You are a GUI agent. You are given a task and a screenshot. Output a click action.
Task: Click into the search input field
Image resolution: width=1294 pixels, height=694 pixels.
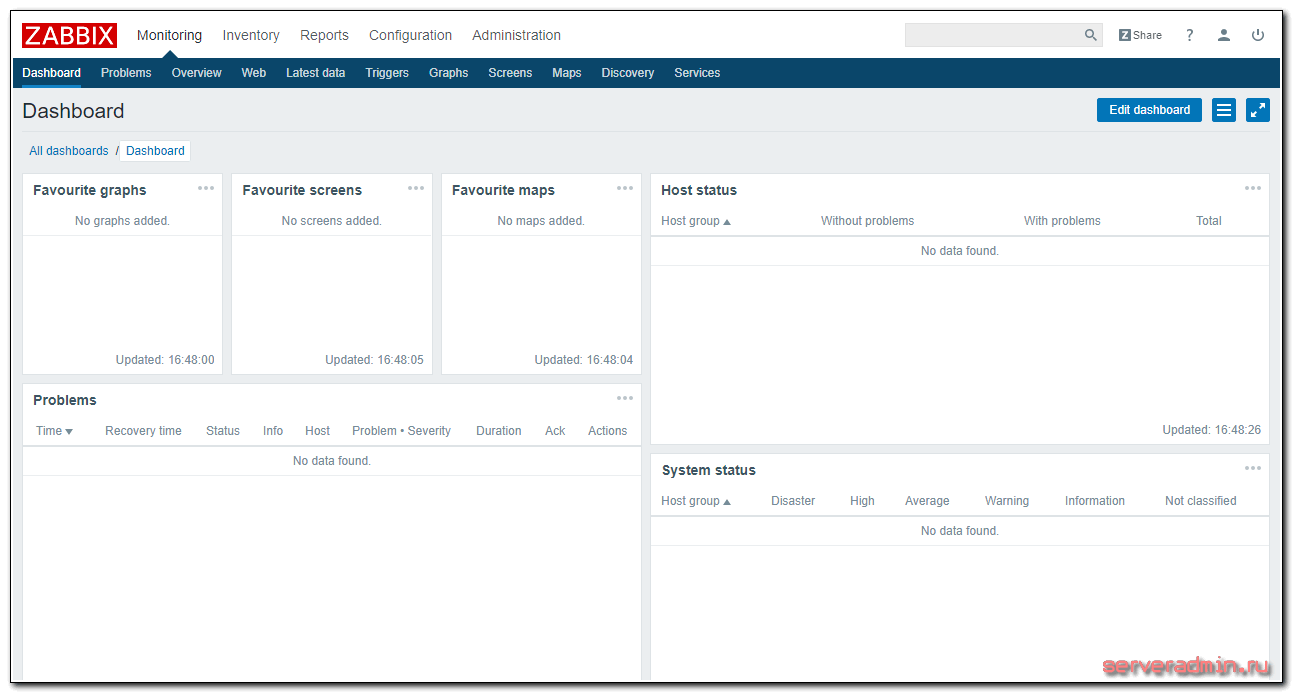pyautogui.click(x=990, y=35)
